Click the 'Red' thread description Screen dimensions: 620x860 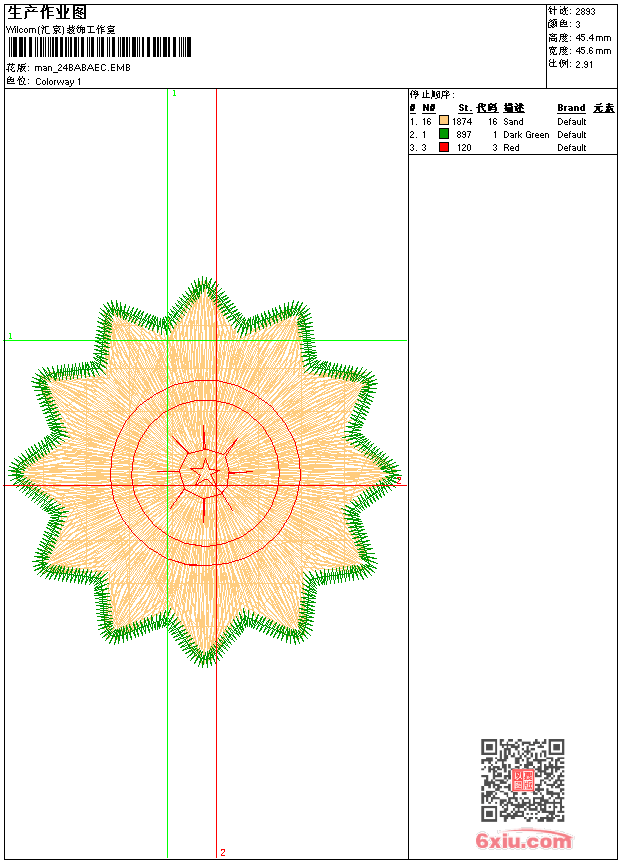point(511,148)
